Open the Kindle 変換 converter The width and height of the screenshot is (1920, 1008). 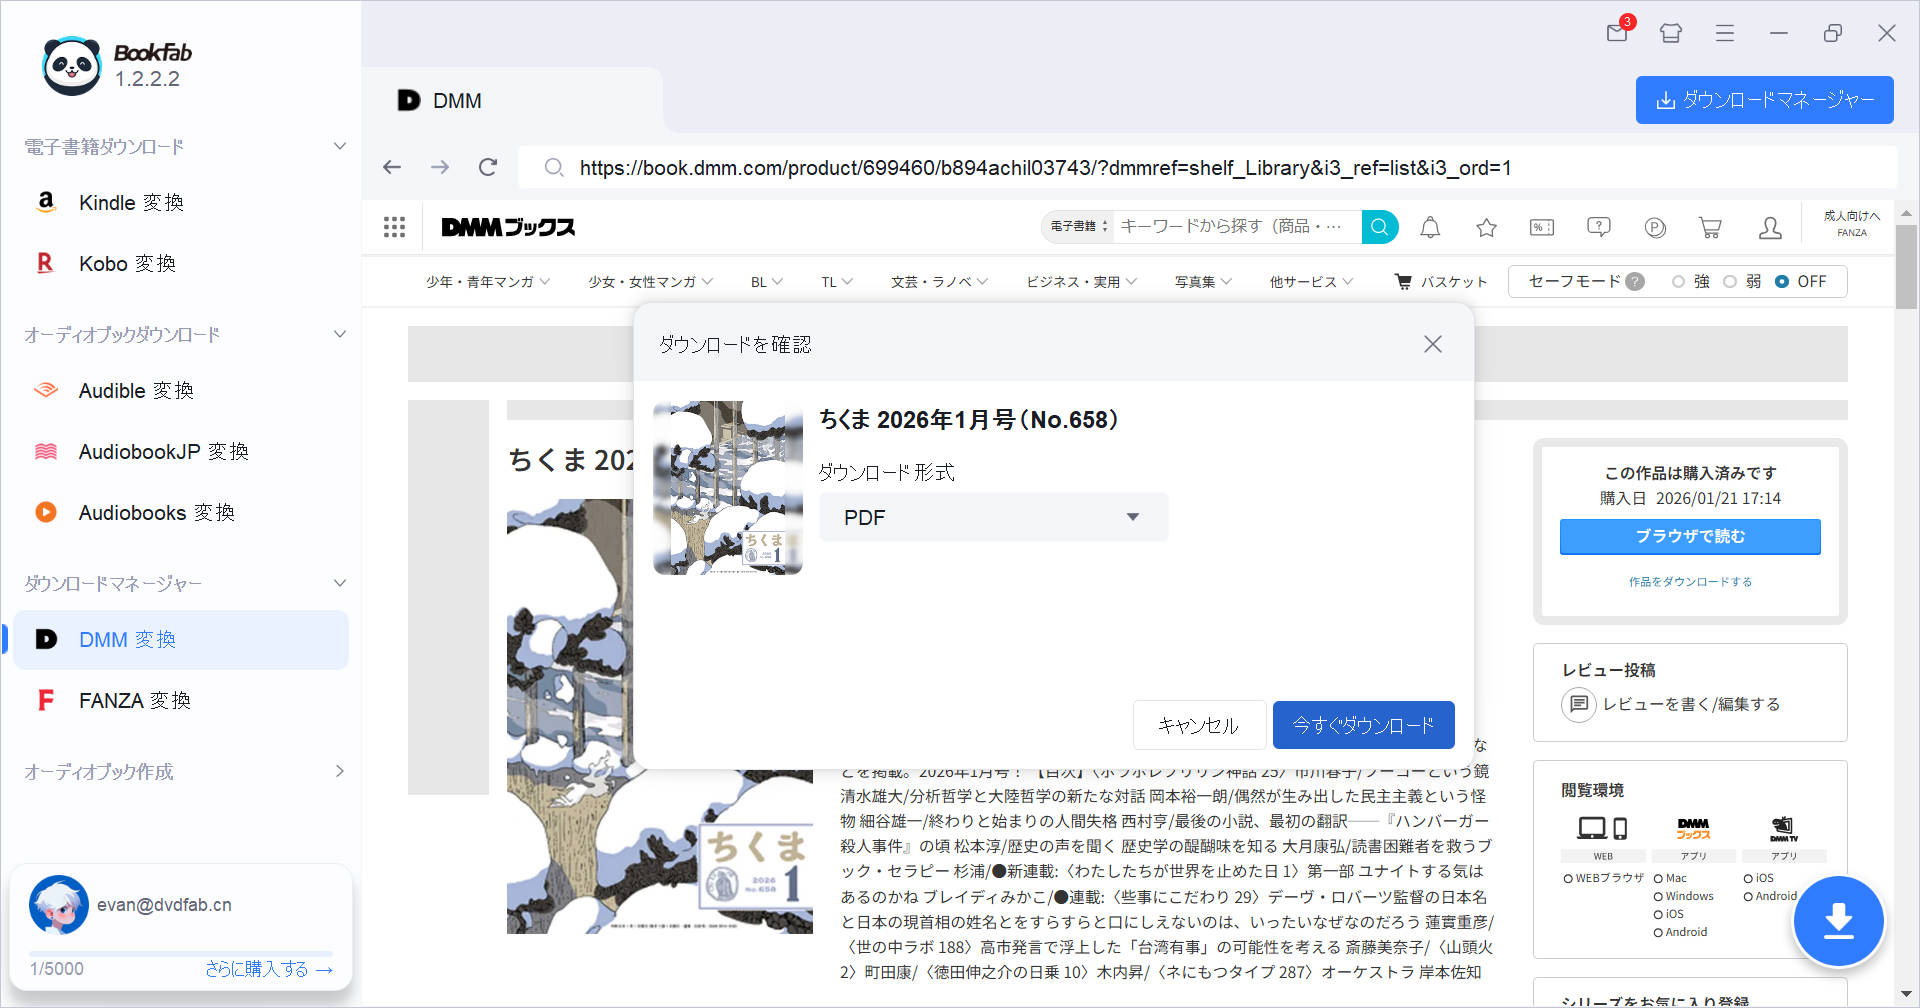click(x=130, y=202)
